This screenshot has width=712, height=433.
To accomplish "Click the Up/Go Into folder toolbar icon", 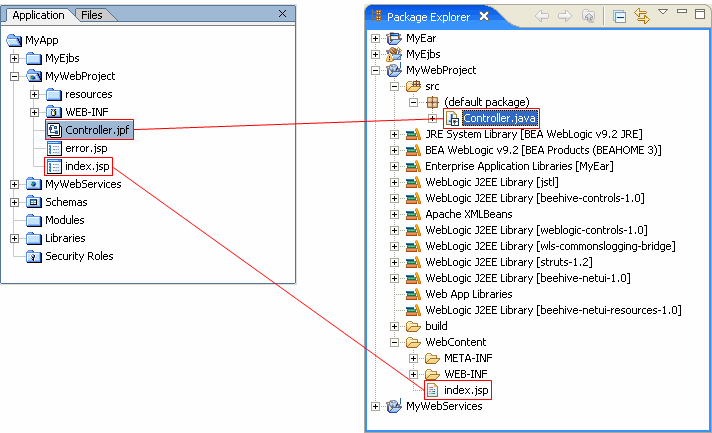I will 588,16.
